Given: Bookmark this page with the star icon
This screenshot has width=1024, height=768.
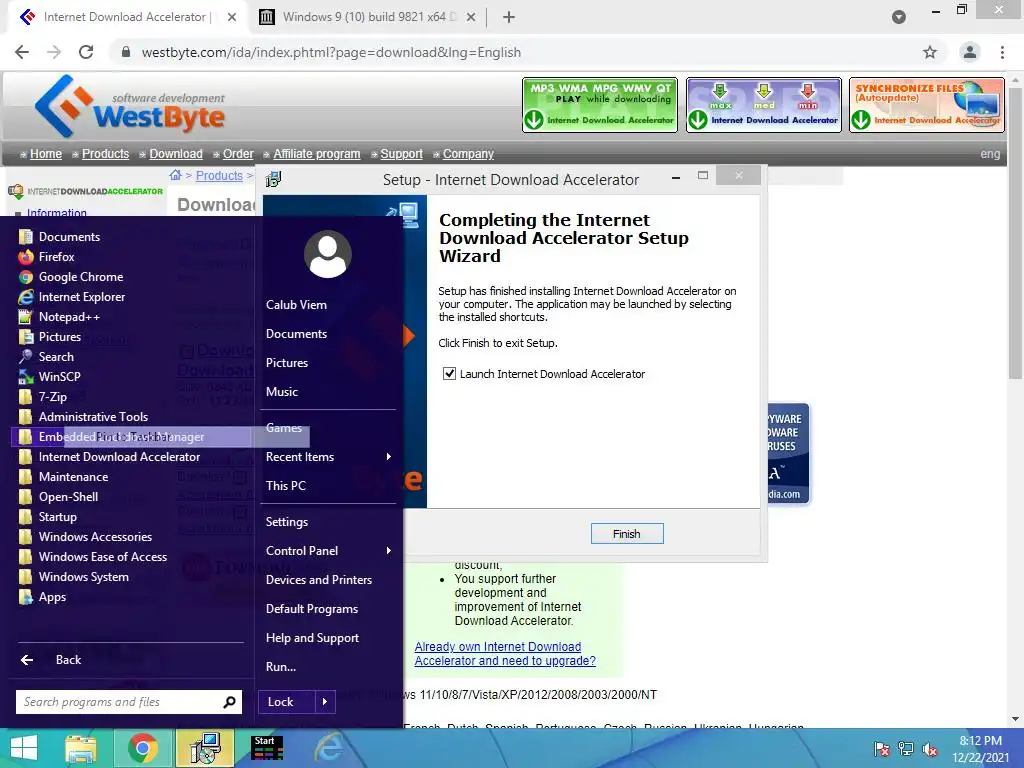Looking at the screenshot, I should 930,52.
